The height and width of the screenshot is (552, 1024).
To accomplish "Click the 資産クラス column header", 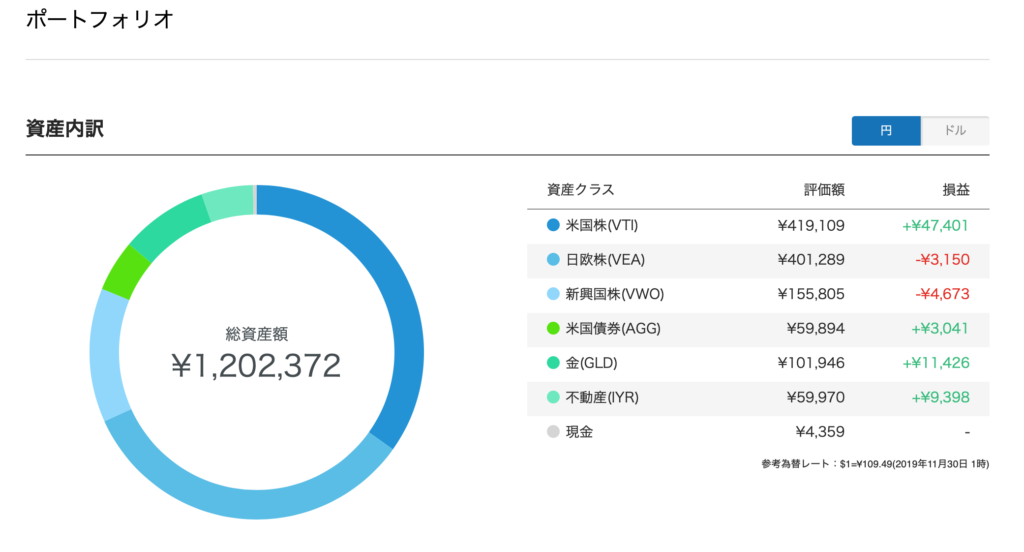I will point(581,190).
